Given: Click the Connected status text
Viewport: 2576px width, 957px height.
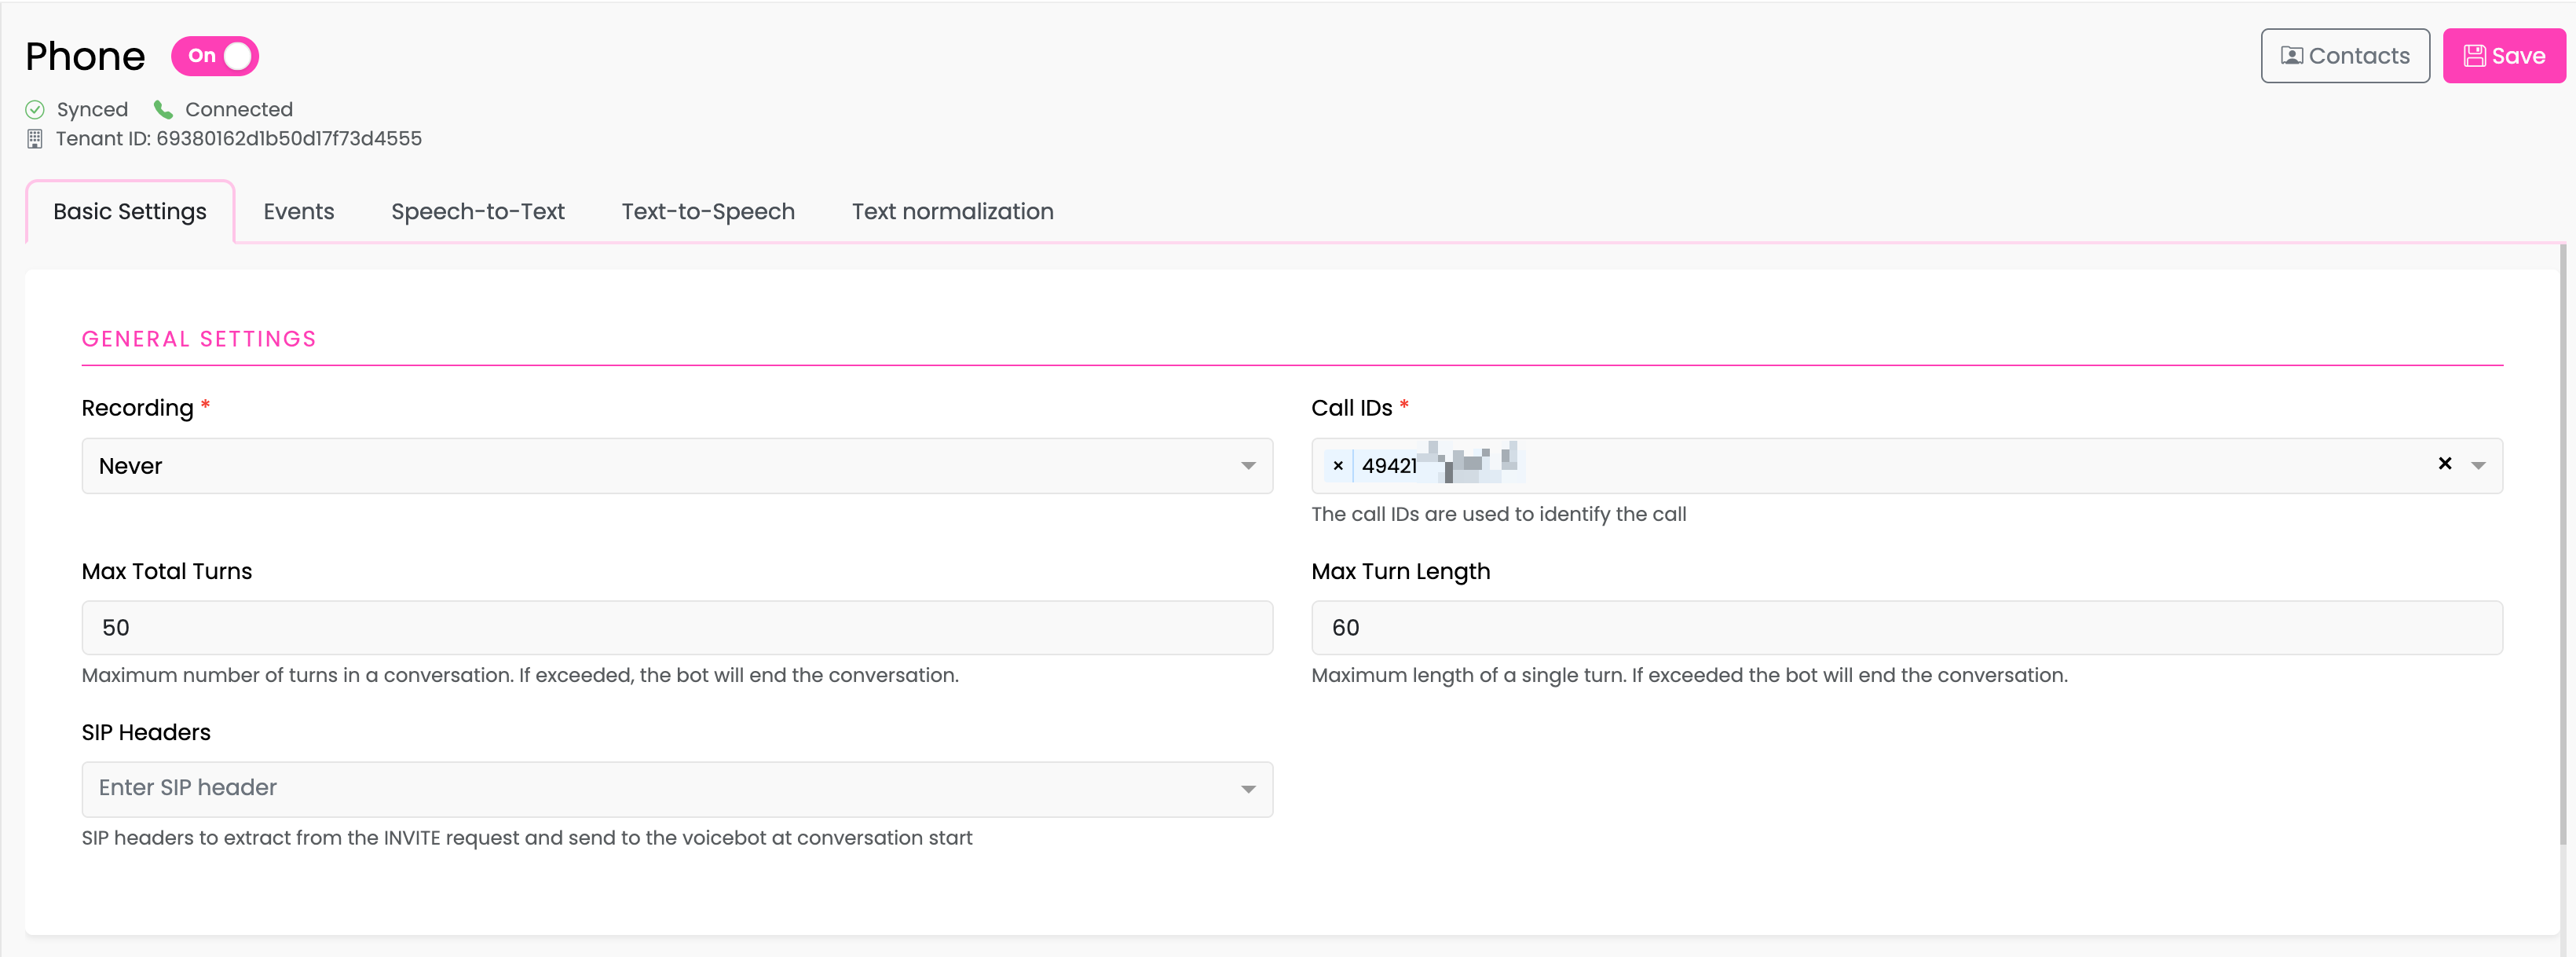Looking at the screenshot, I should pyautogui.click(x=239, y=110).
